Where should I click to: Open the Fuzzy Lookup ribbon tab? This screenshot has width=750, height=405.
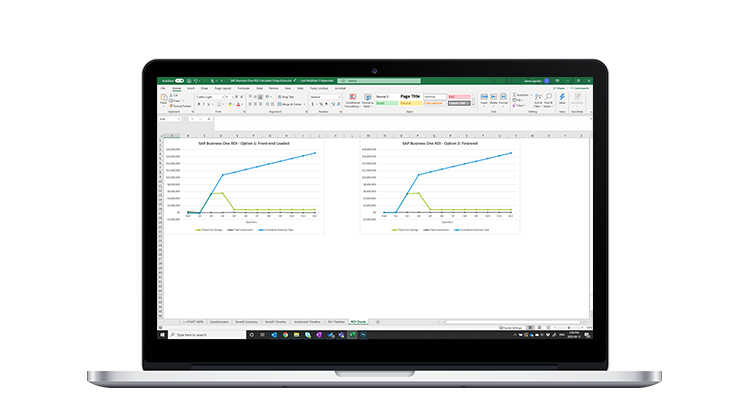319,88
